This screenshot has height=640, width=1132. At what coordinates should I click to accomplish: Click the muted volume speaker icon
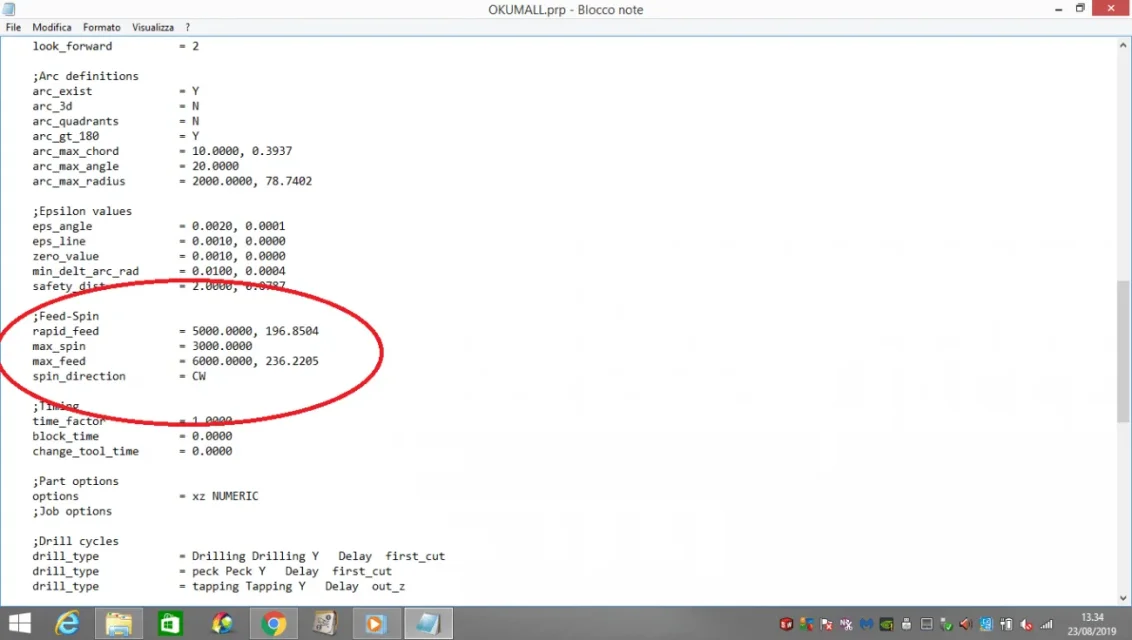pyautogui.click(x=1028, y=625)
